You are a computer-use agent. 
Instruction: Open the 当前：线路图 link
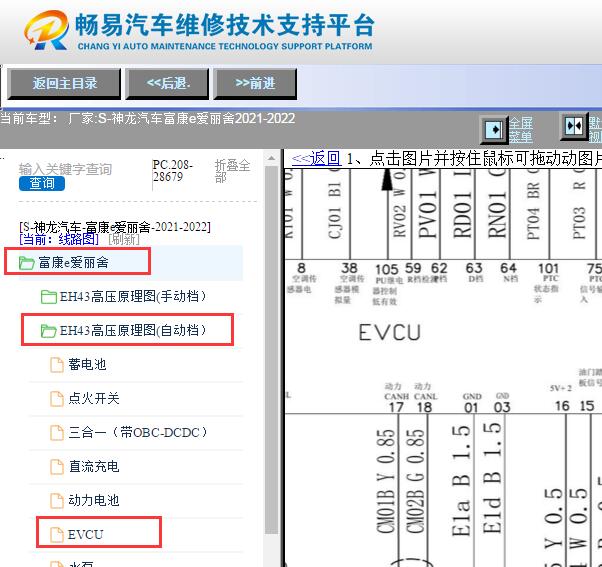(59, 240)
